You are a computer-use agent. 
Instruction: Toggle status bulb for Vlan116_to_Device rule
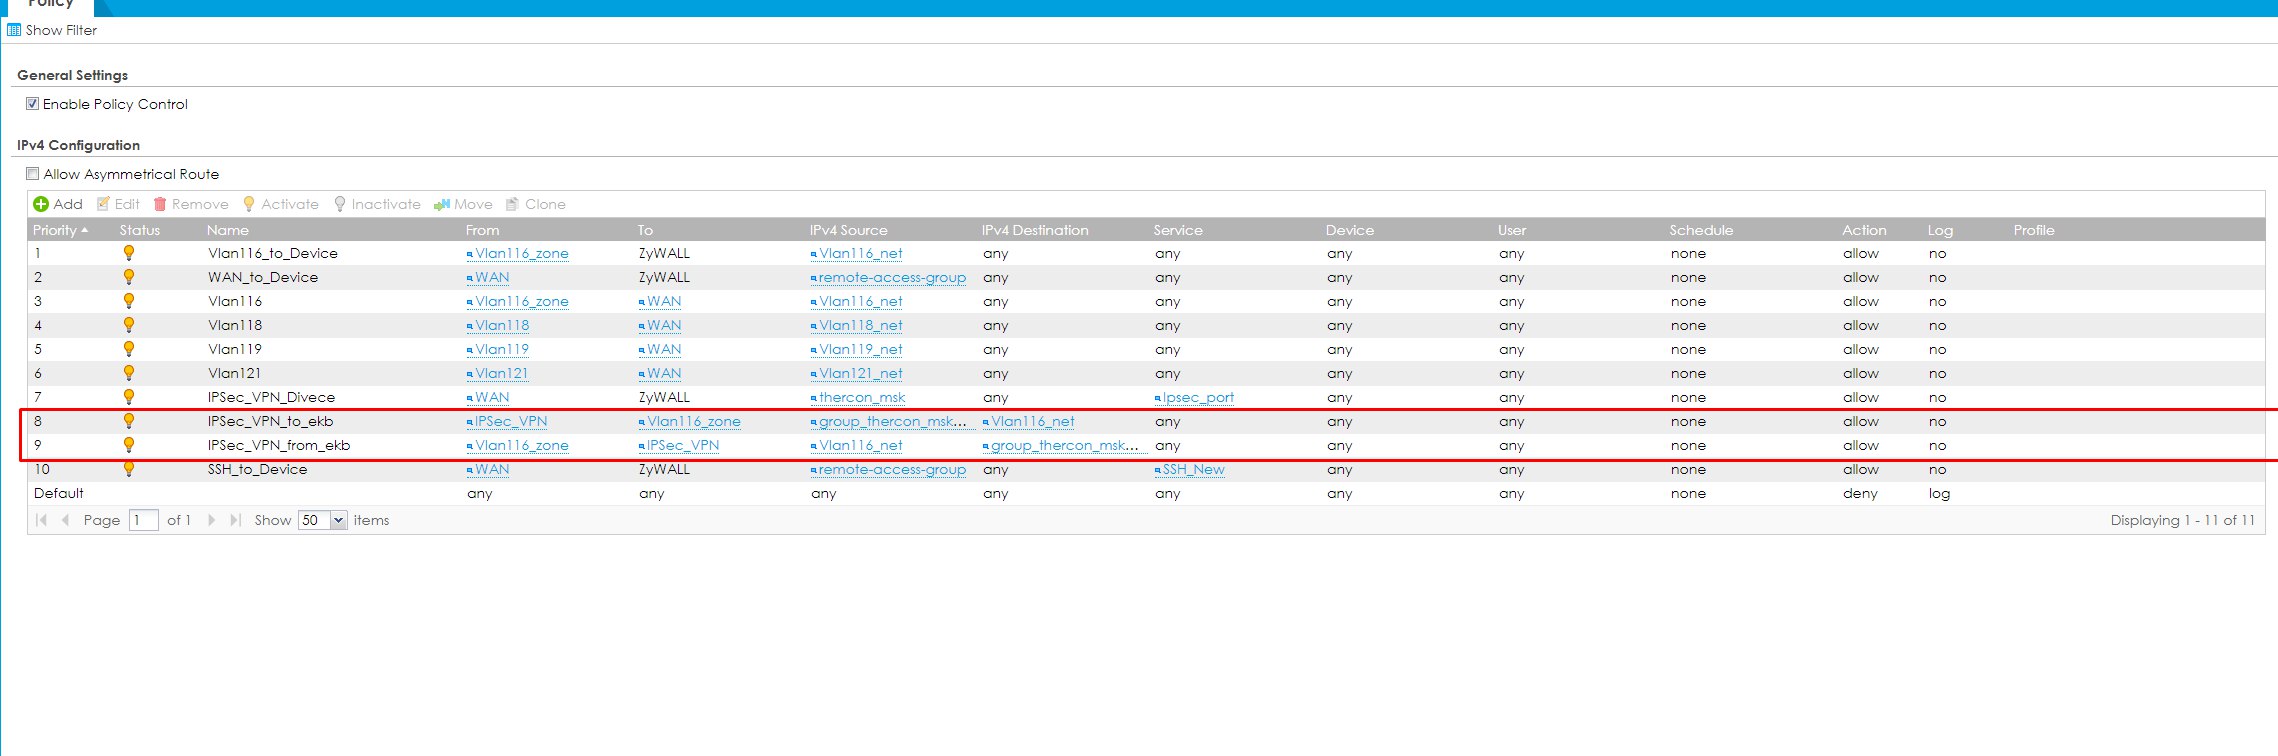(x=129, y=253)
